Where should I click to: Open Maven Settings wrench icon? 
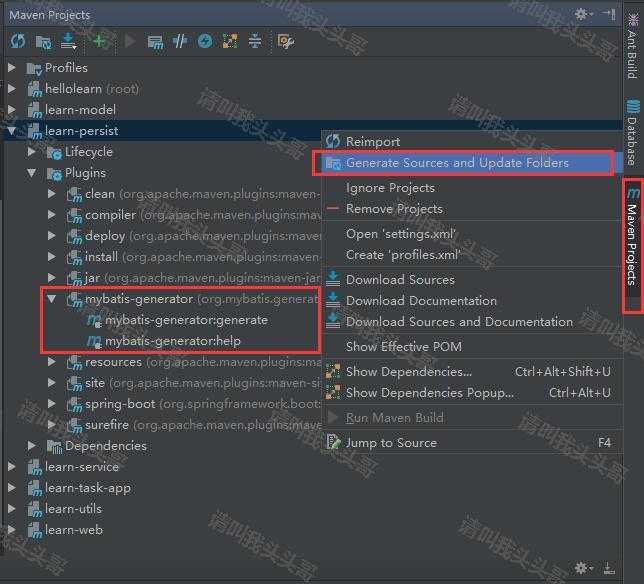[x=286, y=41]
